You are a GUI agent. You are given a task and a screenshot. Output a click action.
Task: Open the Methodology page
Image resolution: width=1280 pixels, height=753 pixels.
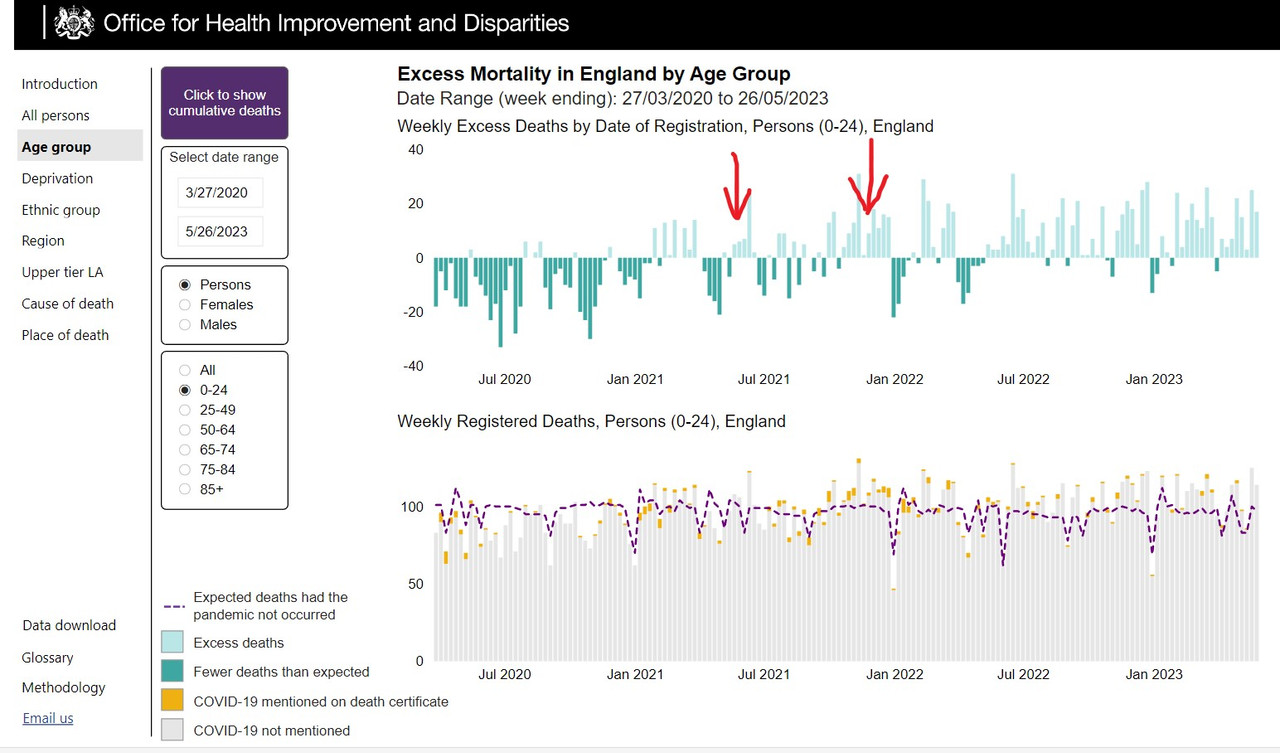click(x=64, y=688)
